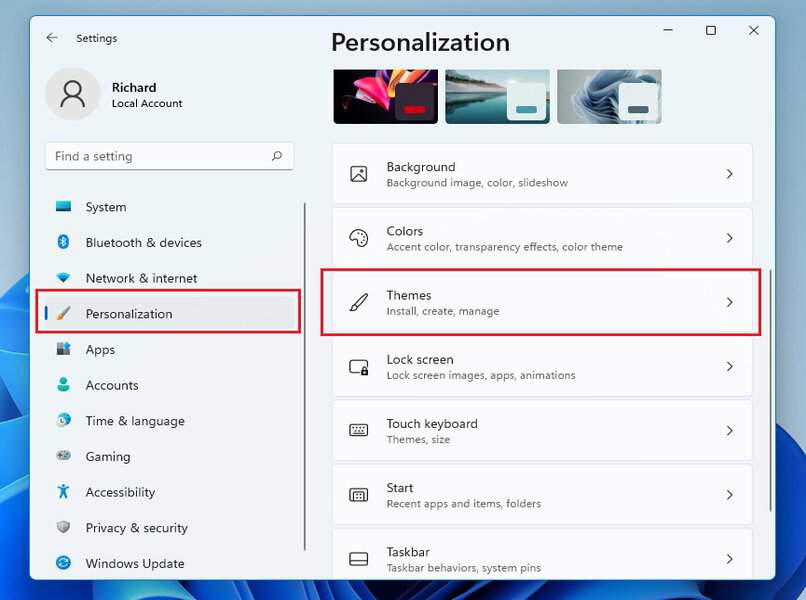Open the Colors row chevron arrow
The height and width of the screenshot is (600, 806).
(x=729, y=238)
